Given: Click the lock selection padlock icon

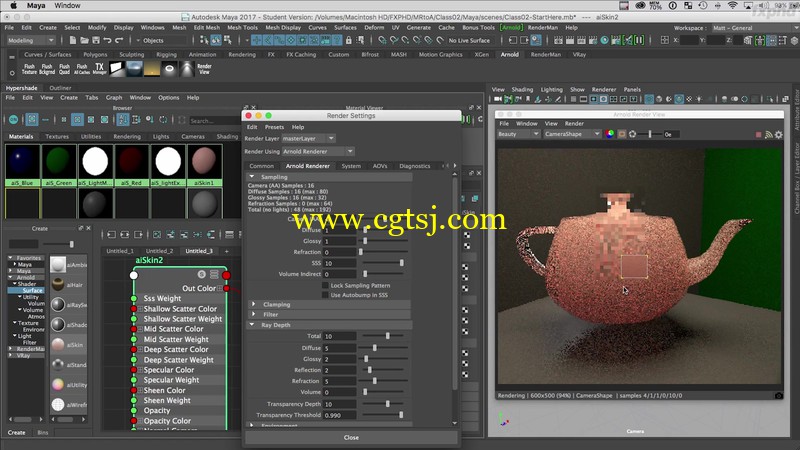Looking at the screenshot, I should [349, 40].
